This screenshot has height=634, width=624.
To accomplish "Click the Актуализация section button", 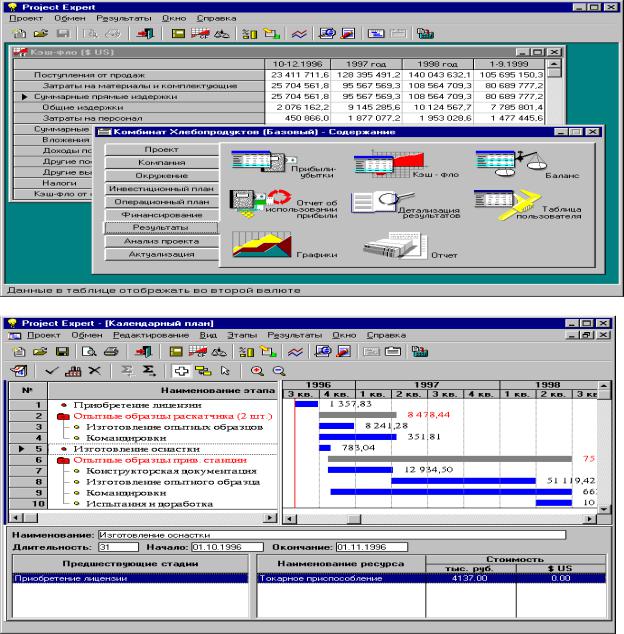I will (161, 254).
